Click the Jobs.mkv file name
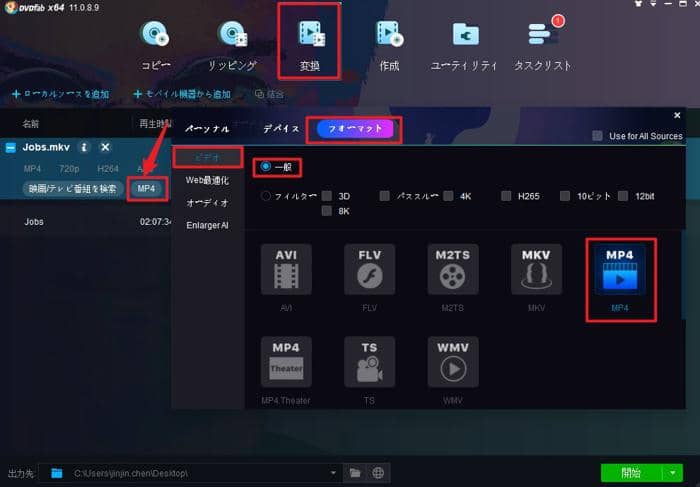Viewport: 700px width, 487px height. (x=46, y=147)
